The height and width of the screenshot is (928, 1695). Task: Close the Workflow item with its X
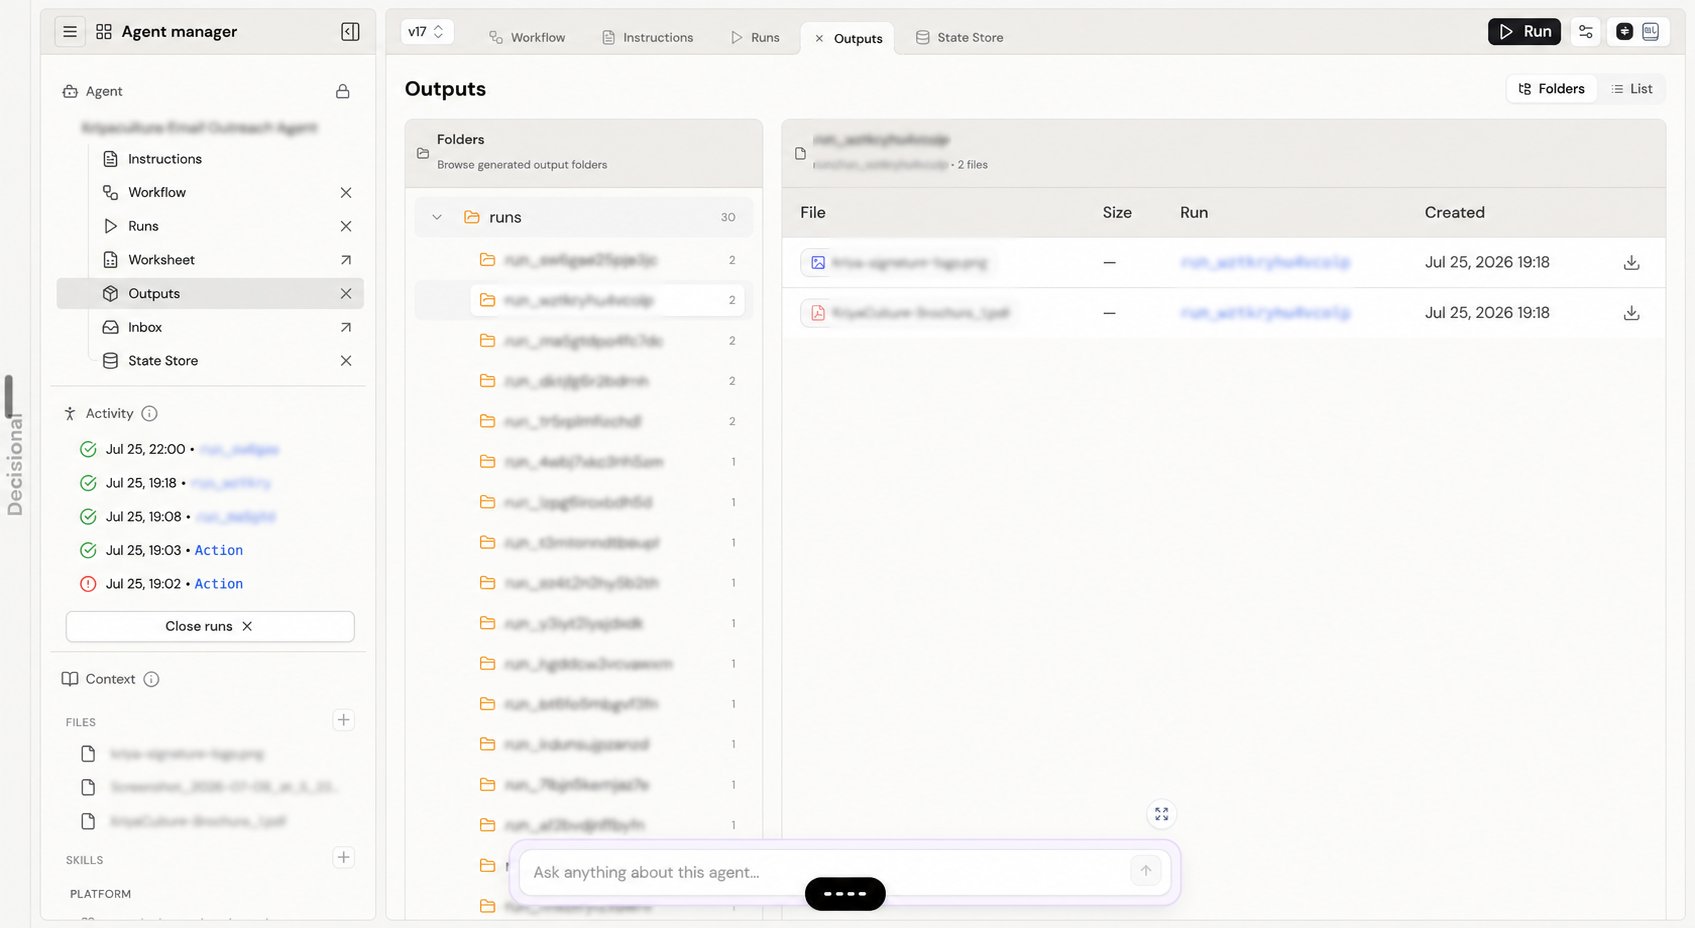(x=346, y=192)
